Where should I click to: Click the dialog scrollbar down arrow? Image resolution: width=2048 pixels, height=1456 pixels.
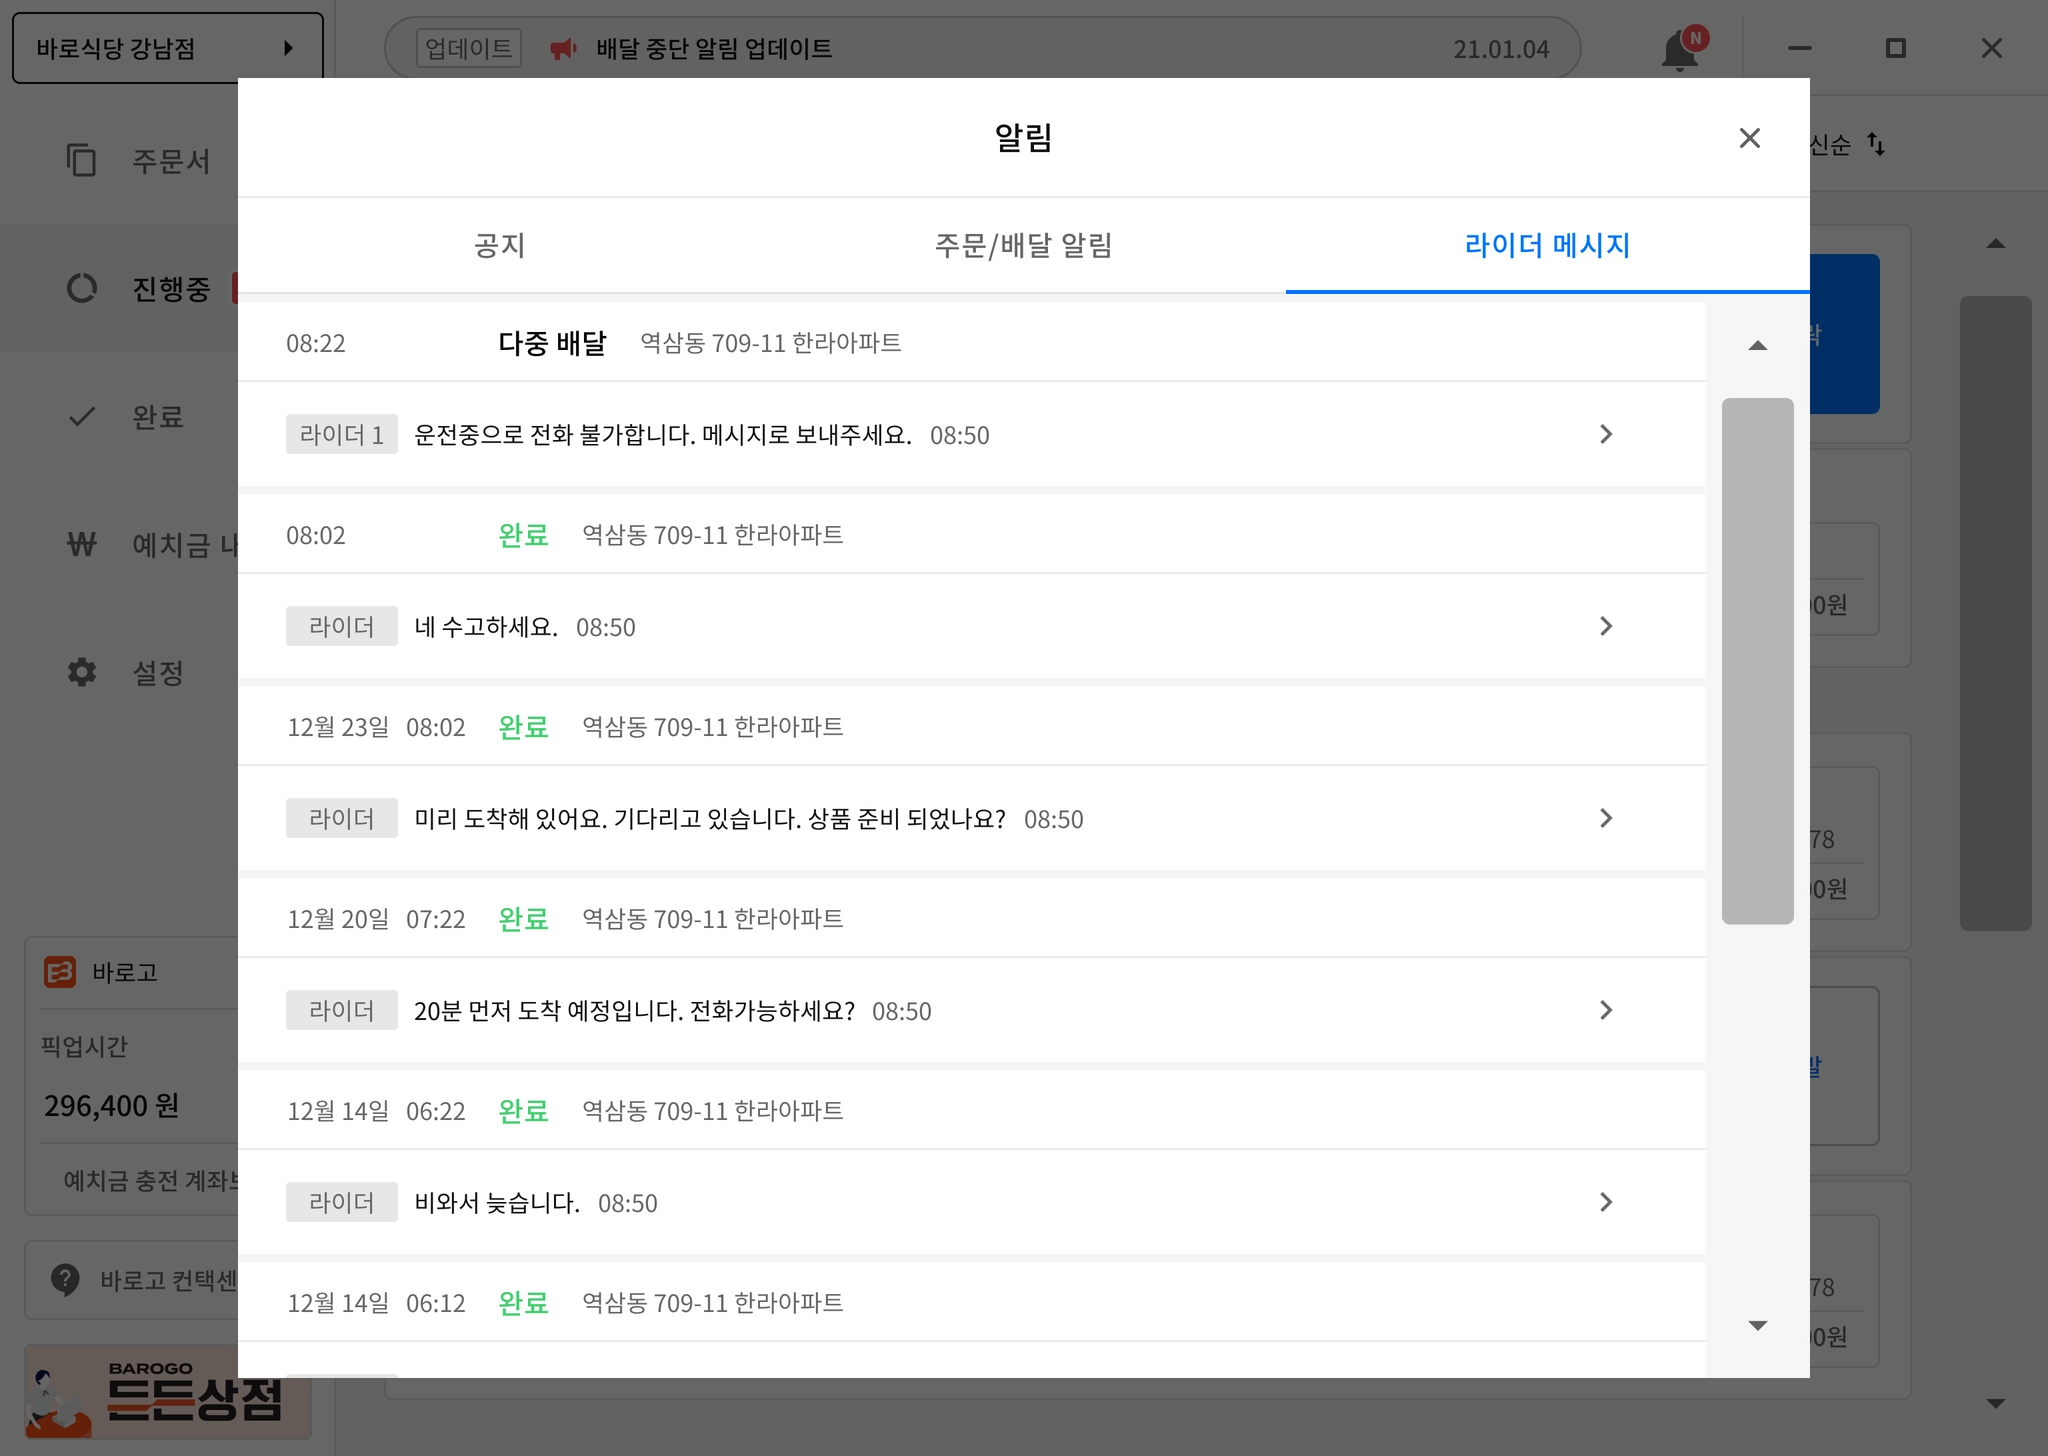[1757, 1326]
